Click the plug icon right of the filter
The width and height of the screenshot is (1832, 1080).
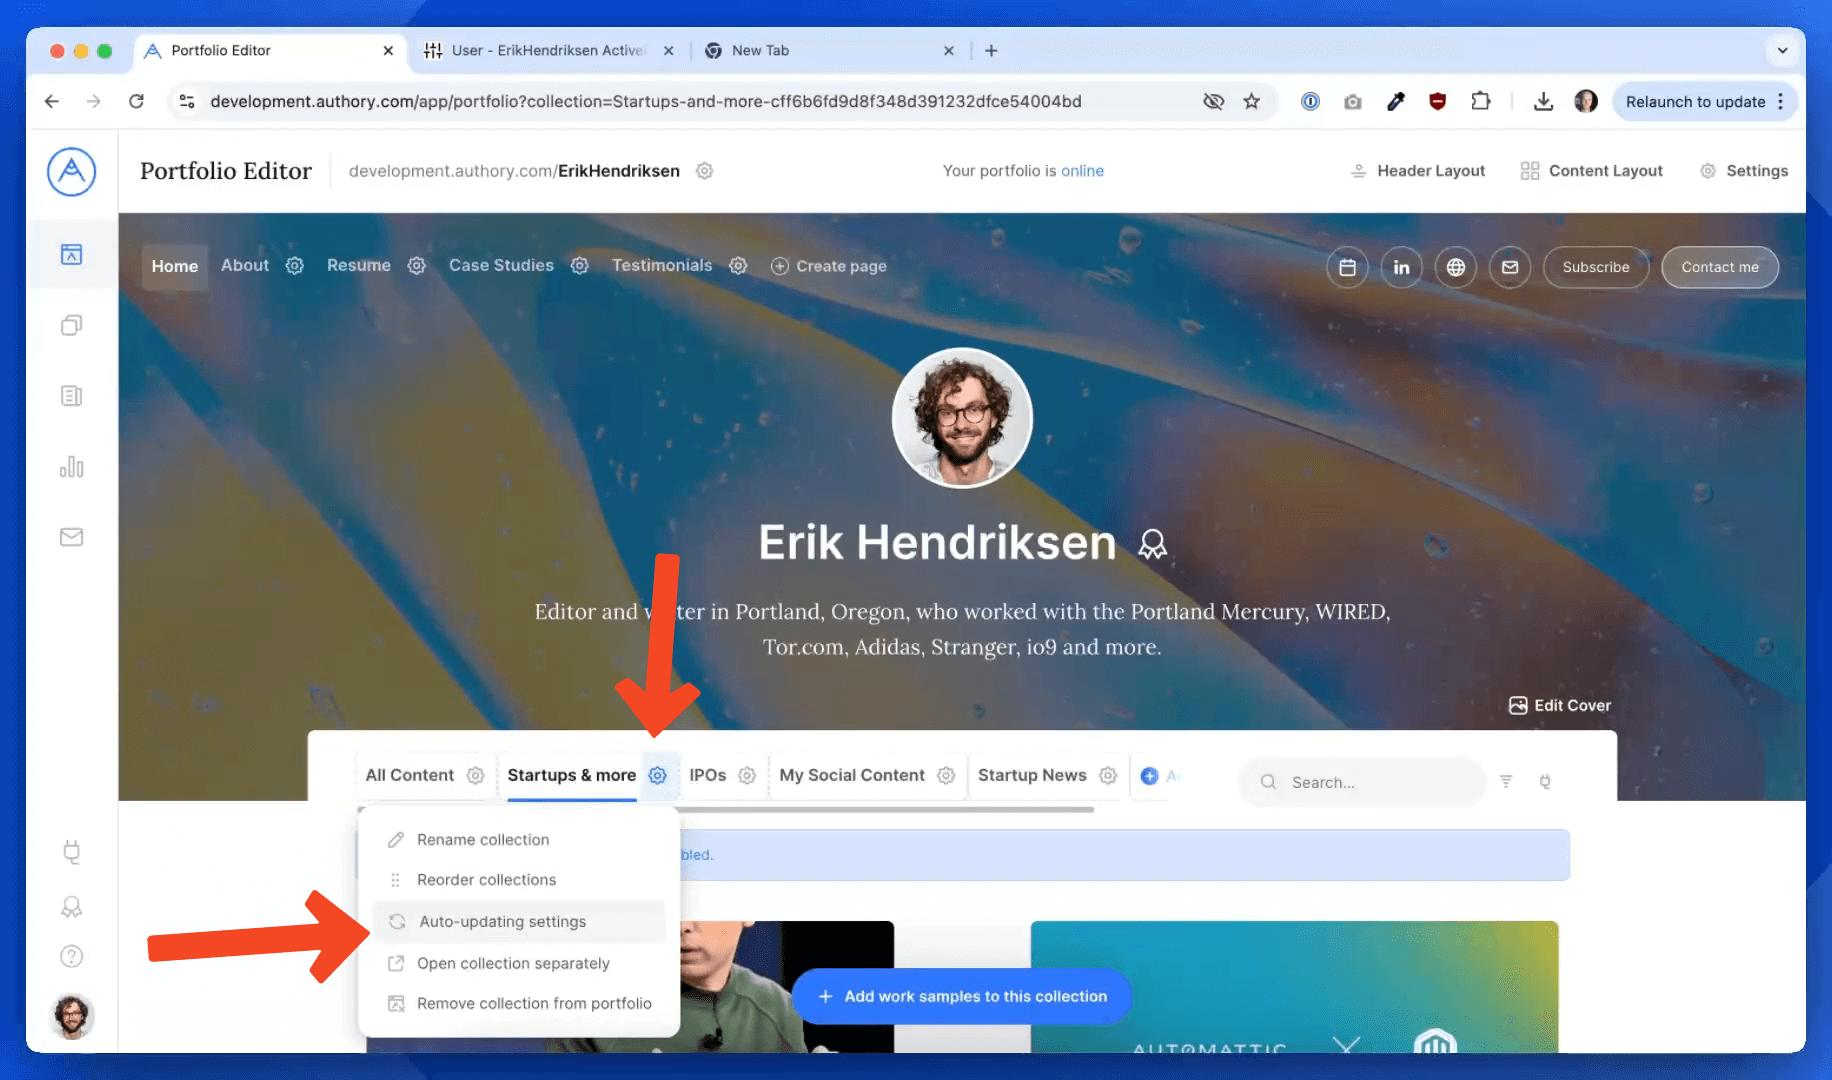(1545, 781)
